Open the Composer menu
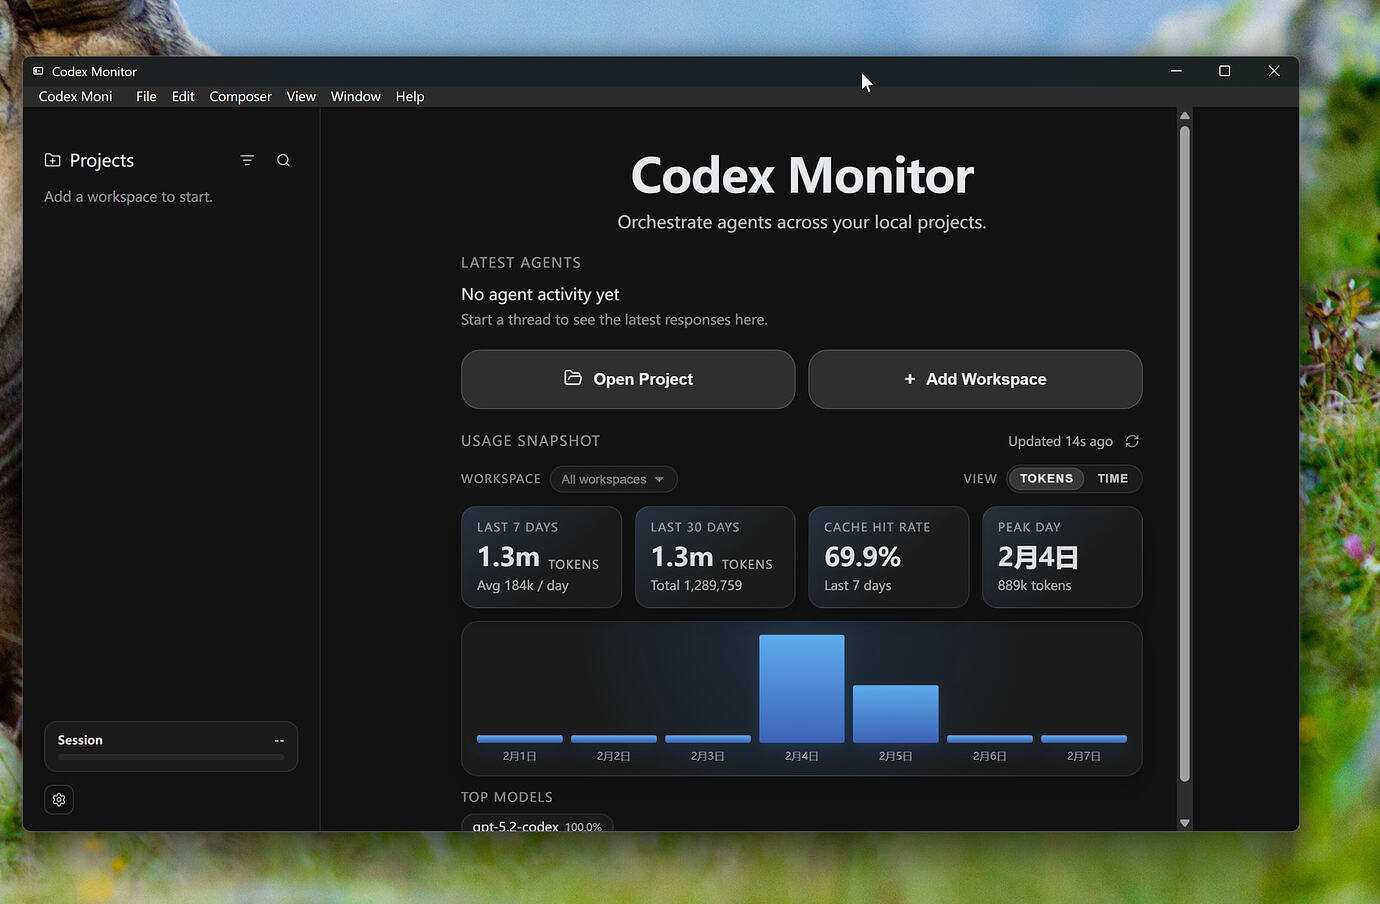This screenshot has height=904, width=1380. point(240,96)
